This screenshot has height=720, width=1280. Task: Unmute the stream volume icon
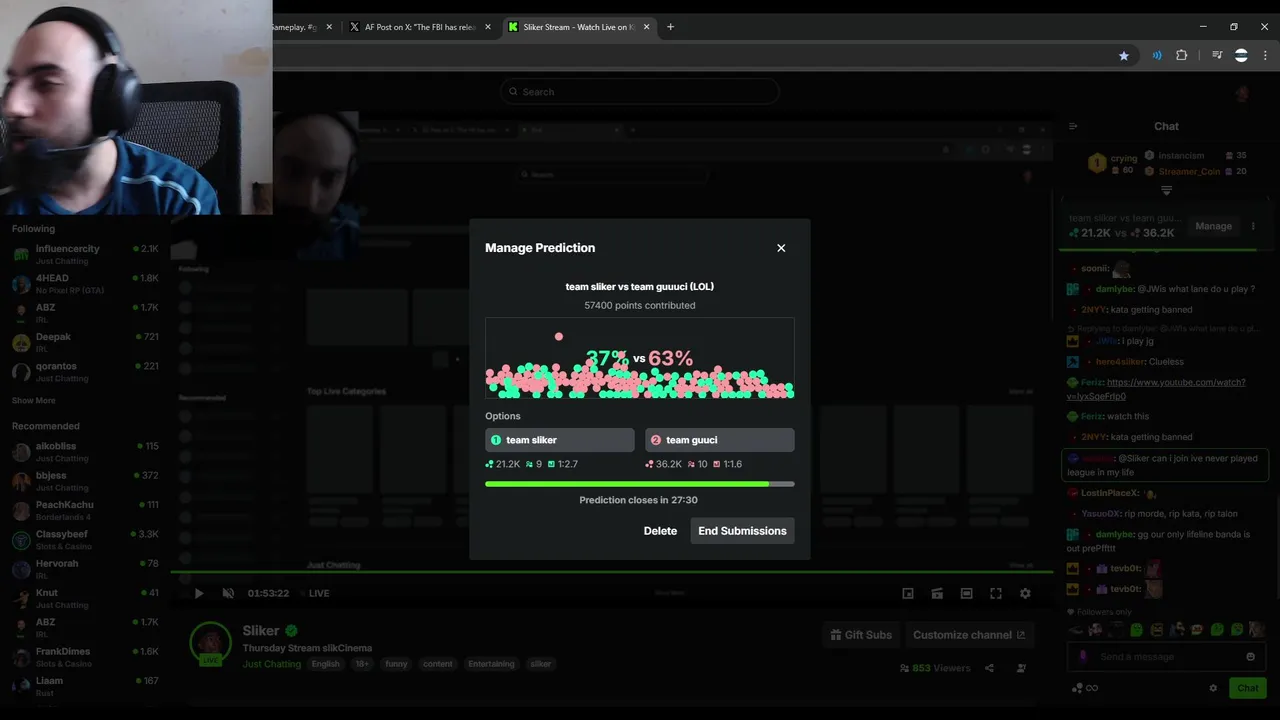click(228, 593)
